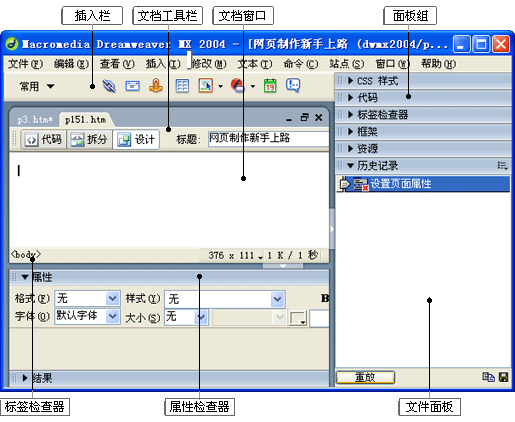Screen dimensions: 515x422
Task: Click the Media Flash insert icon
Action: (x=238, y=86)
